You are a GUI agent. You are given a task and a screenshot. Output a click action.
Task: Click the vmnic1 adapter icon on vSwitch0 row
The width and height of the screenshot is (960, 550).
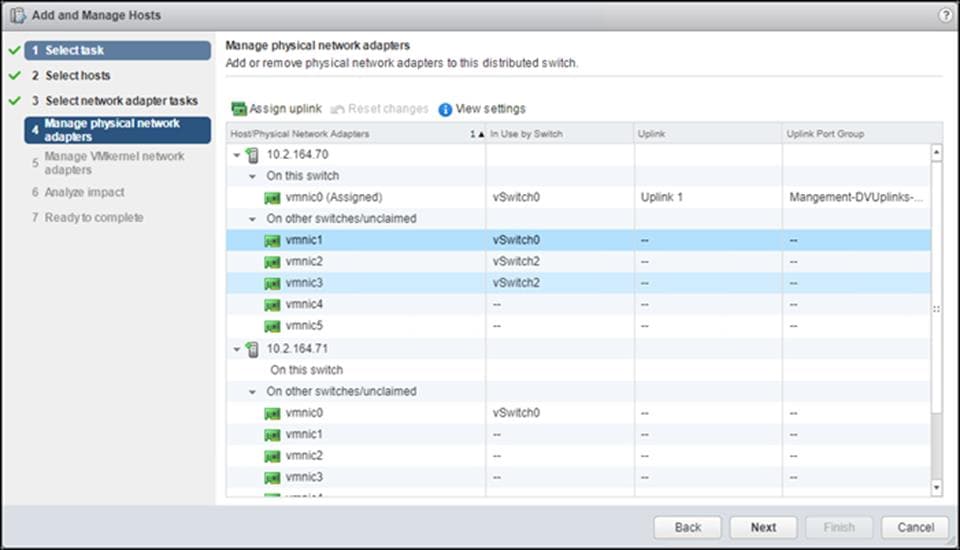(x=272, y=241)
